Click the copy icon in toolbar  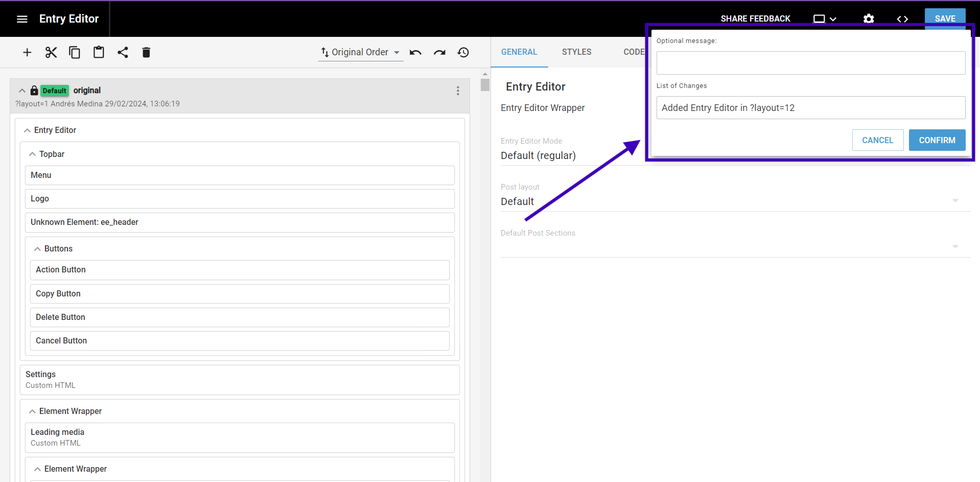click(75, 52)
